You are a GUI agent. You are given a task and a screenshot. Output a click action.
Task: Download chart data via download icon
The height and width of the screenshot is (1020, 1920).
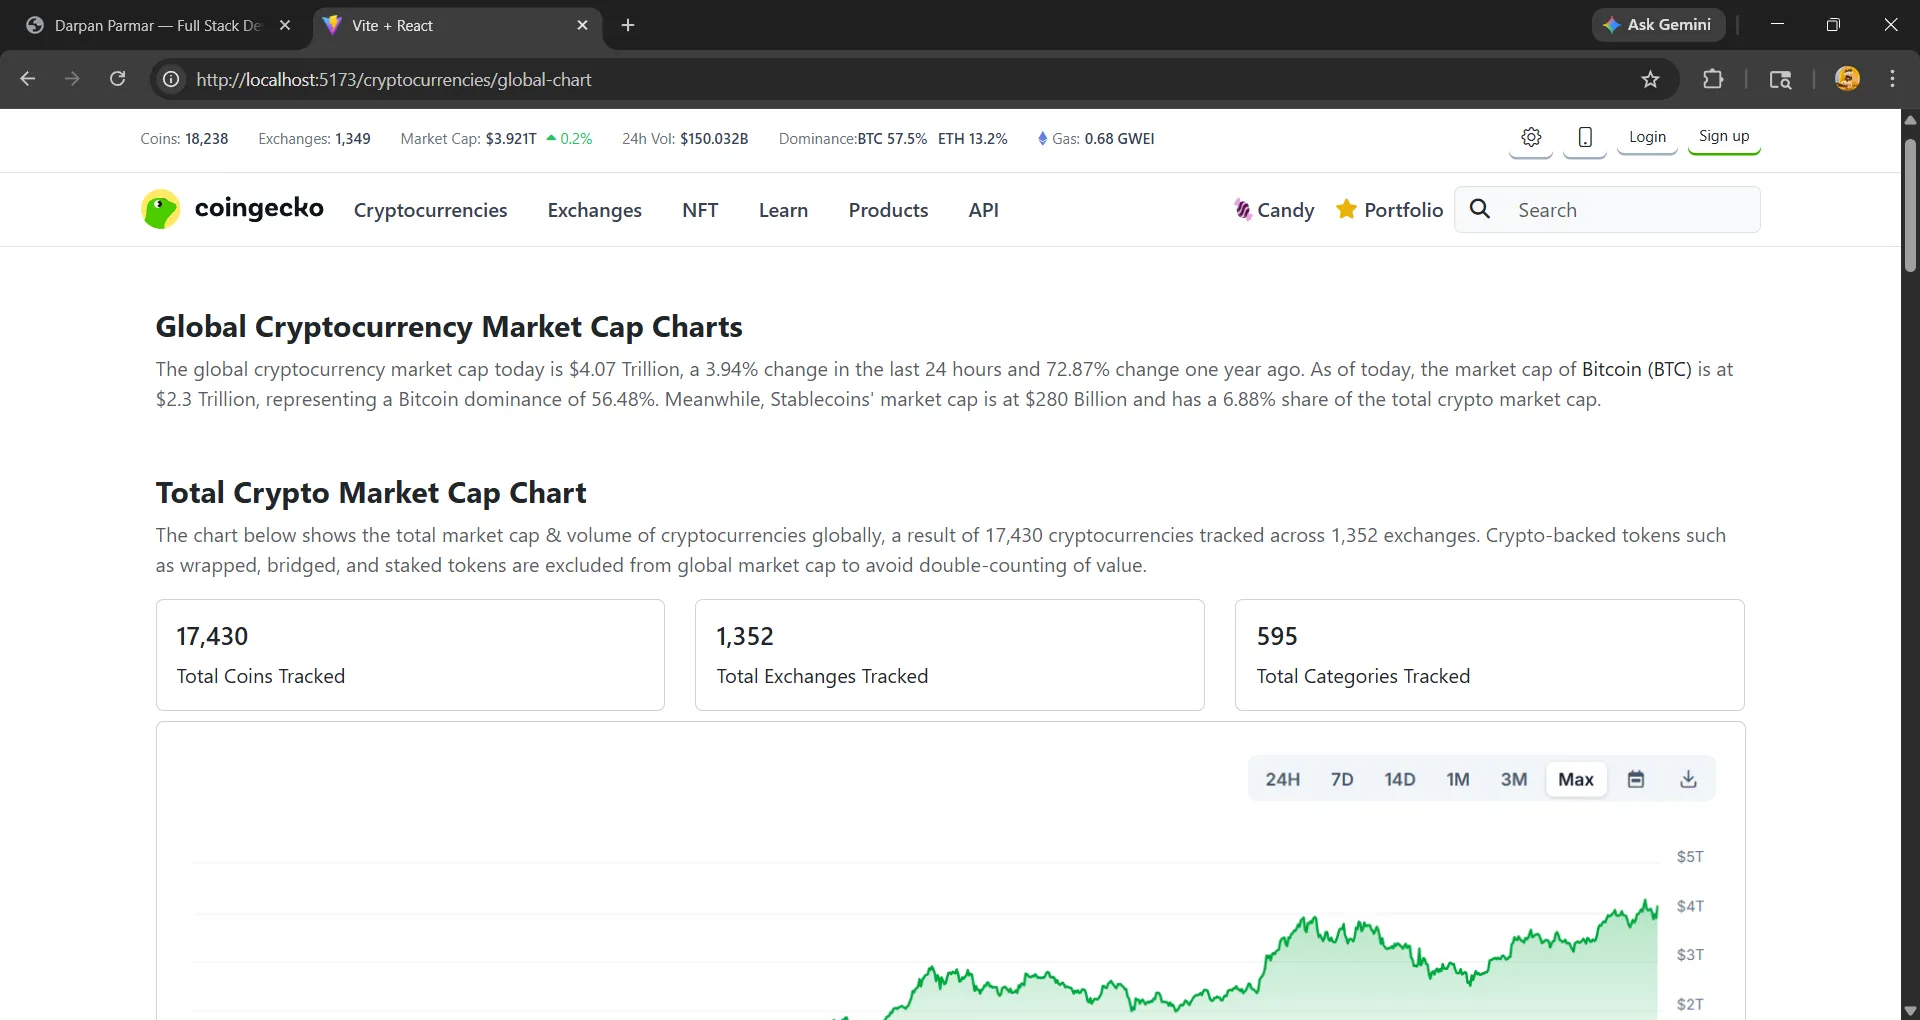[x=1688, y=779]
